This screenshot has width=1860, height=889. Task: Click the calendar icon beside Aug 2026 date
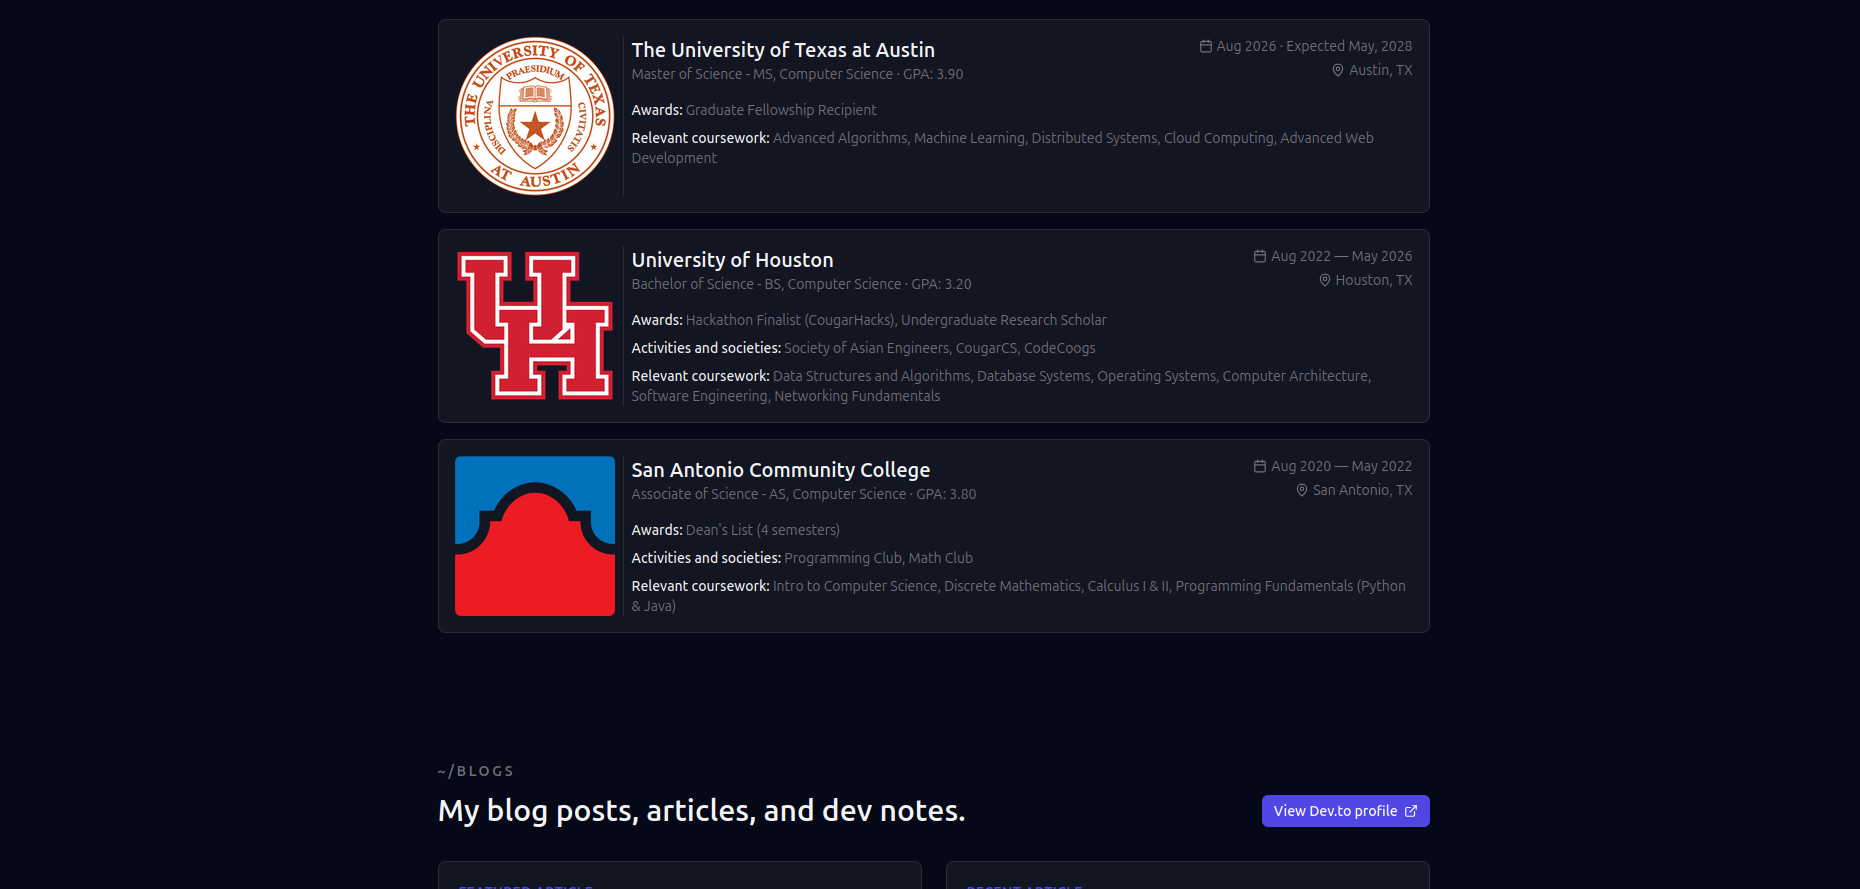click(1206, 46)
